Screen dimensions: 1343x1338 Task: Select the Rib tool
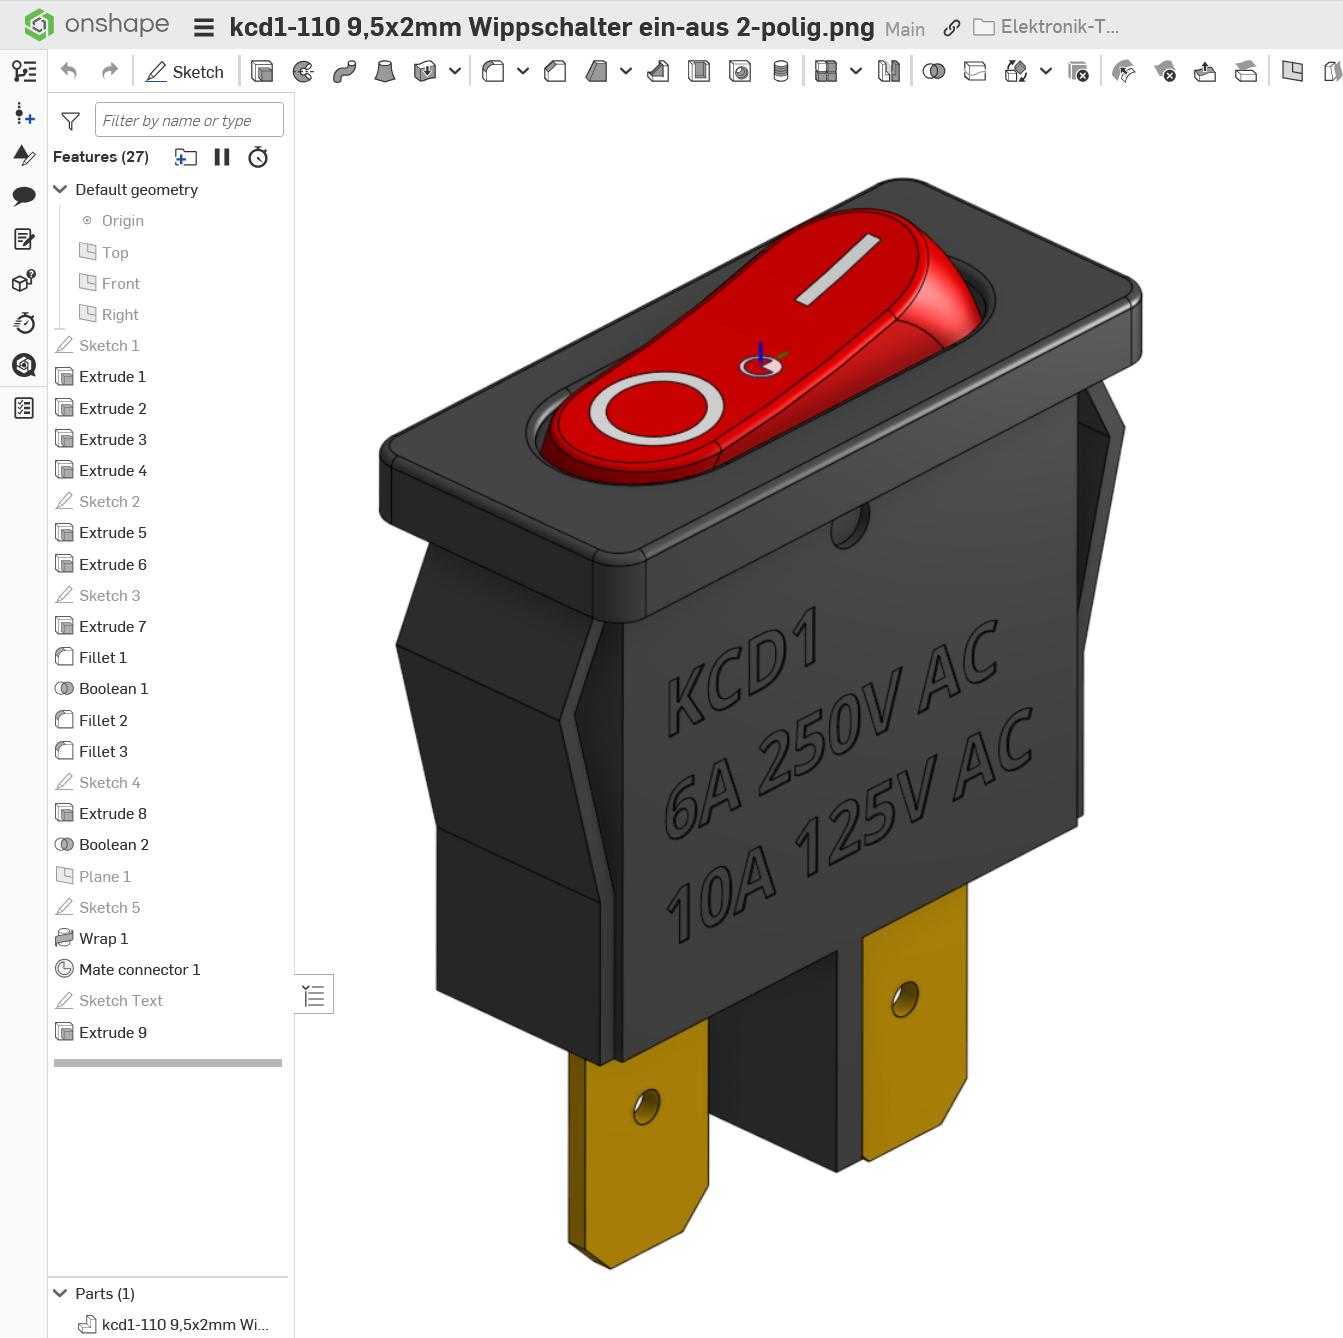(658, 71)
